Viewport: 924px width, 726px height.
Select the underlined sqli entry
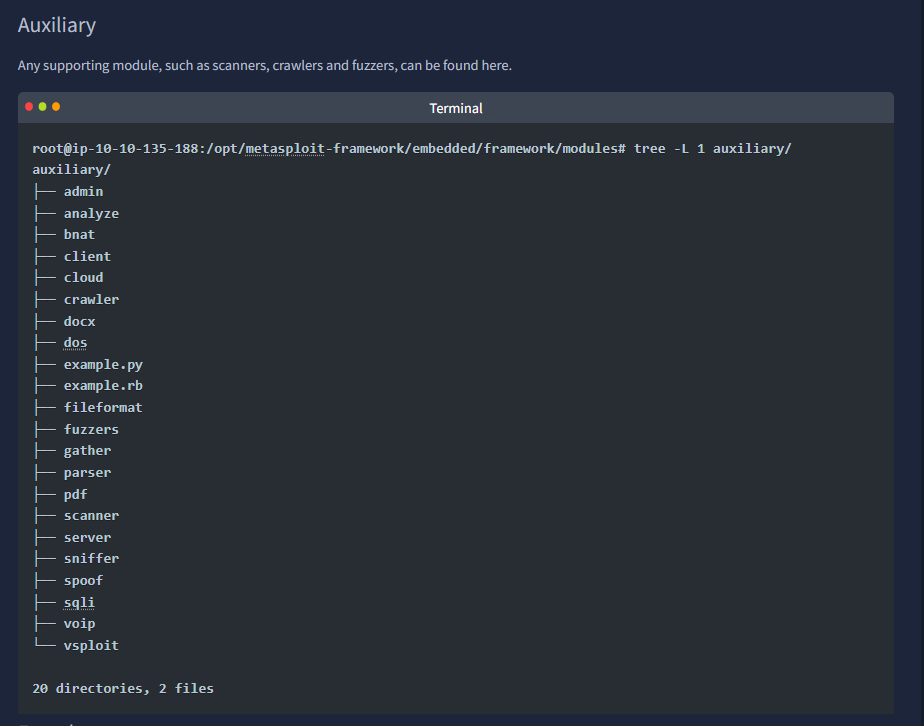pos(79,602)
